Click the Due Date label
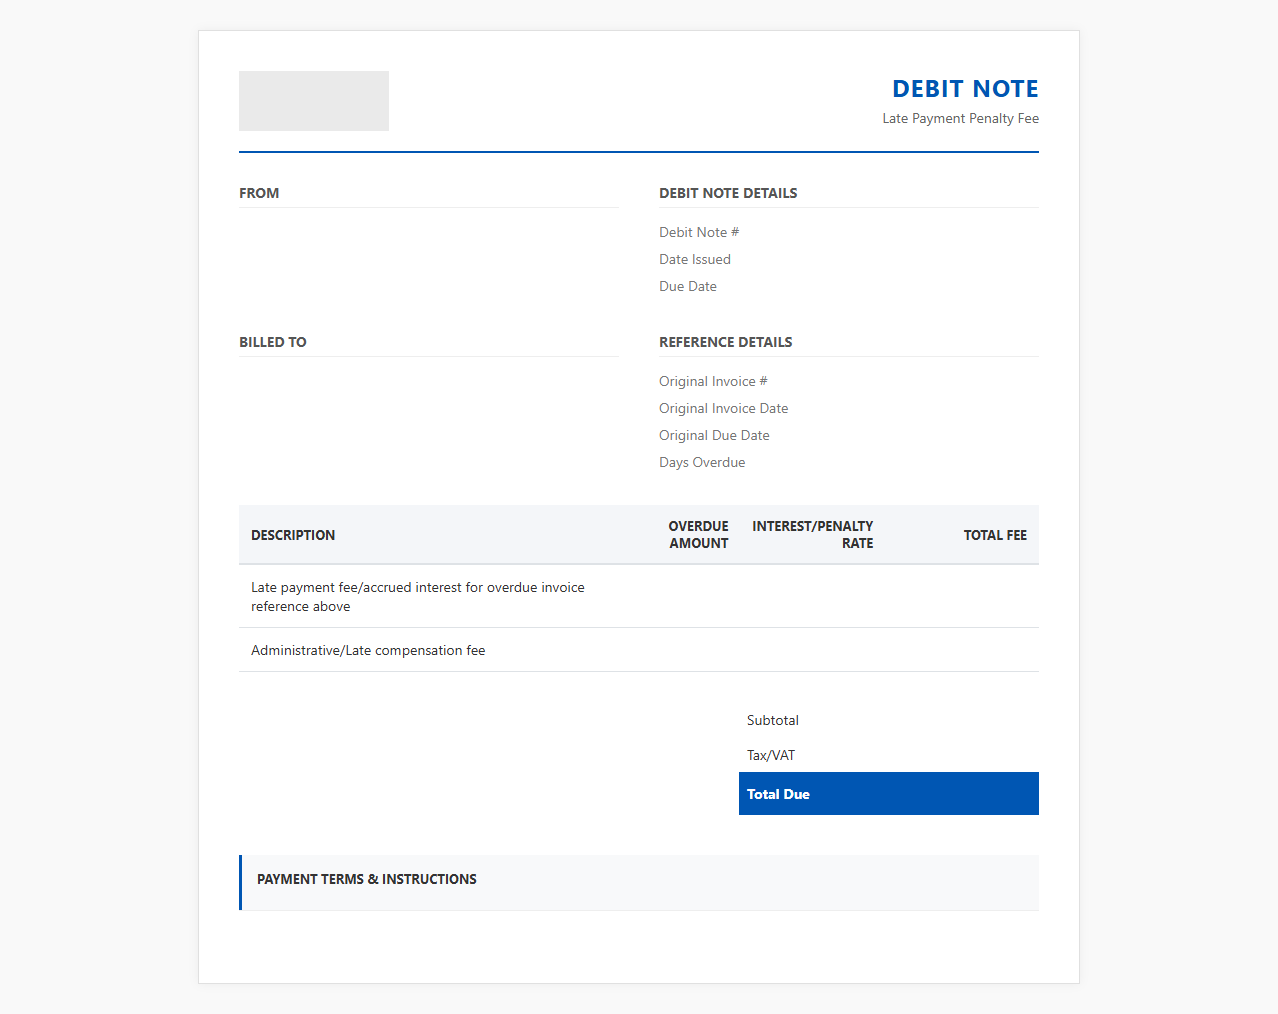1278x1014 pixels. tap(688, 286)
